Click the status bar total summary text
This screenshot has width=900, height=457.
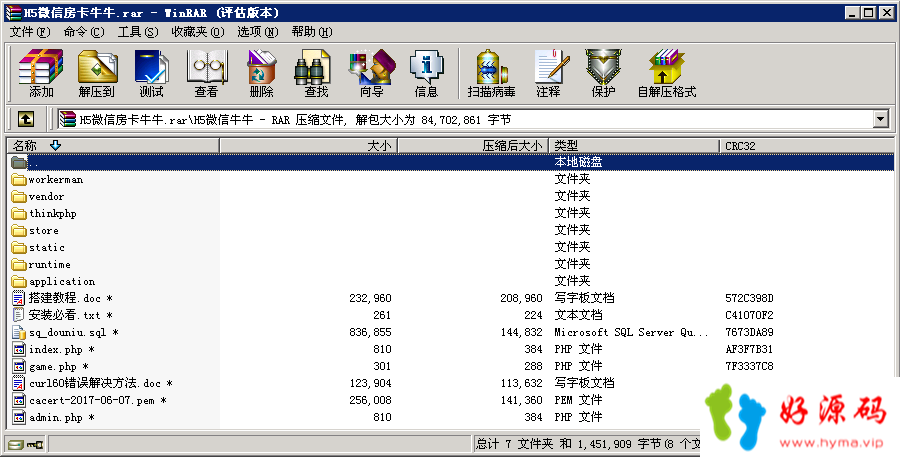(587, 444)
